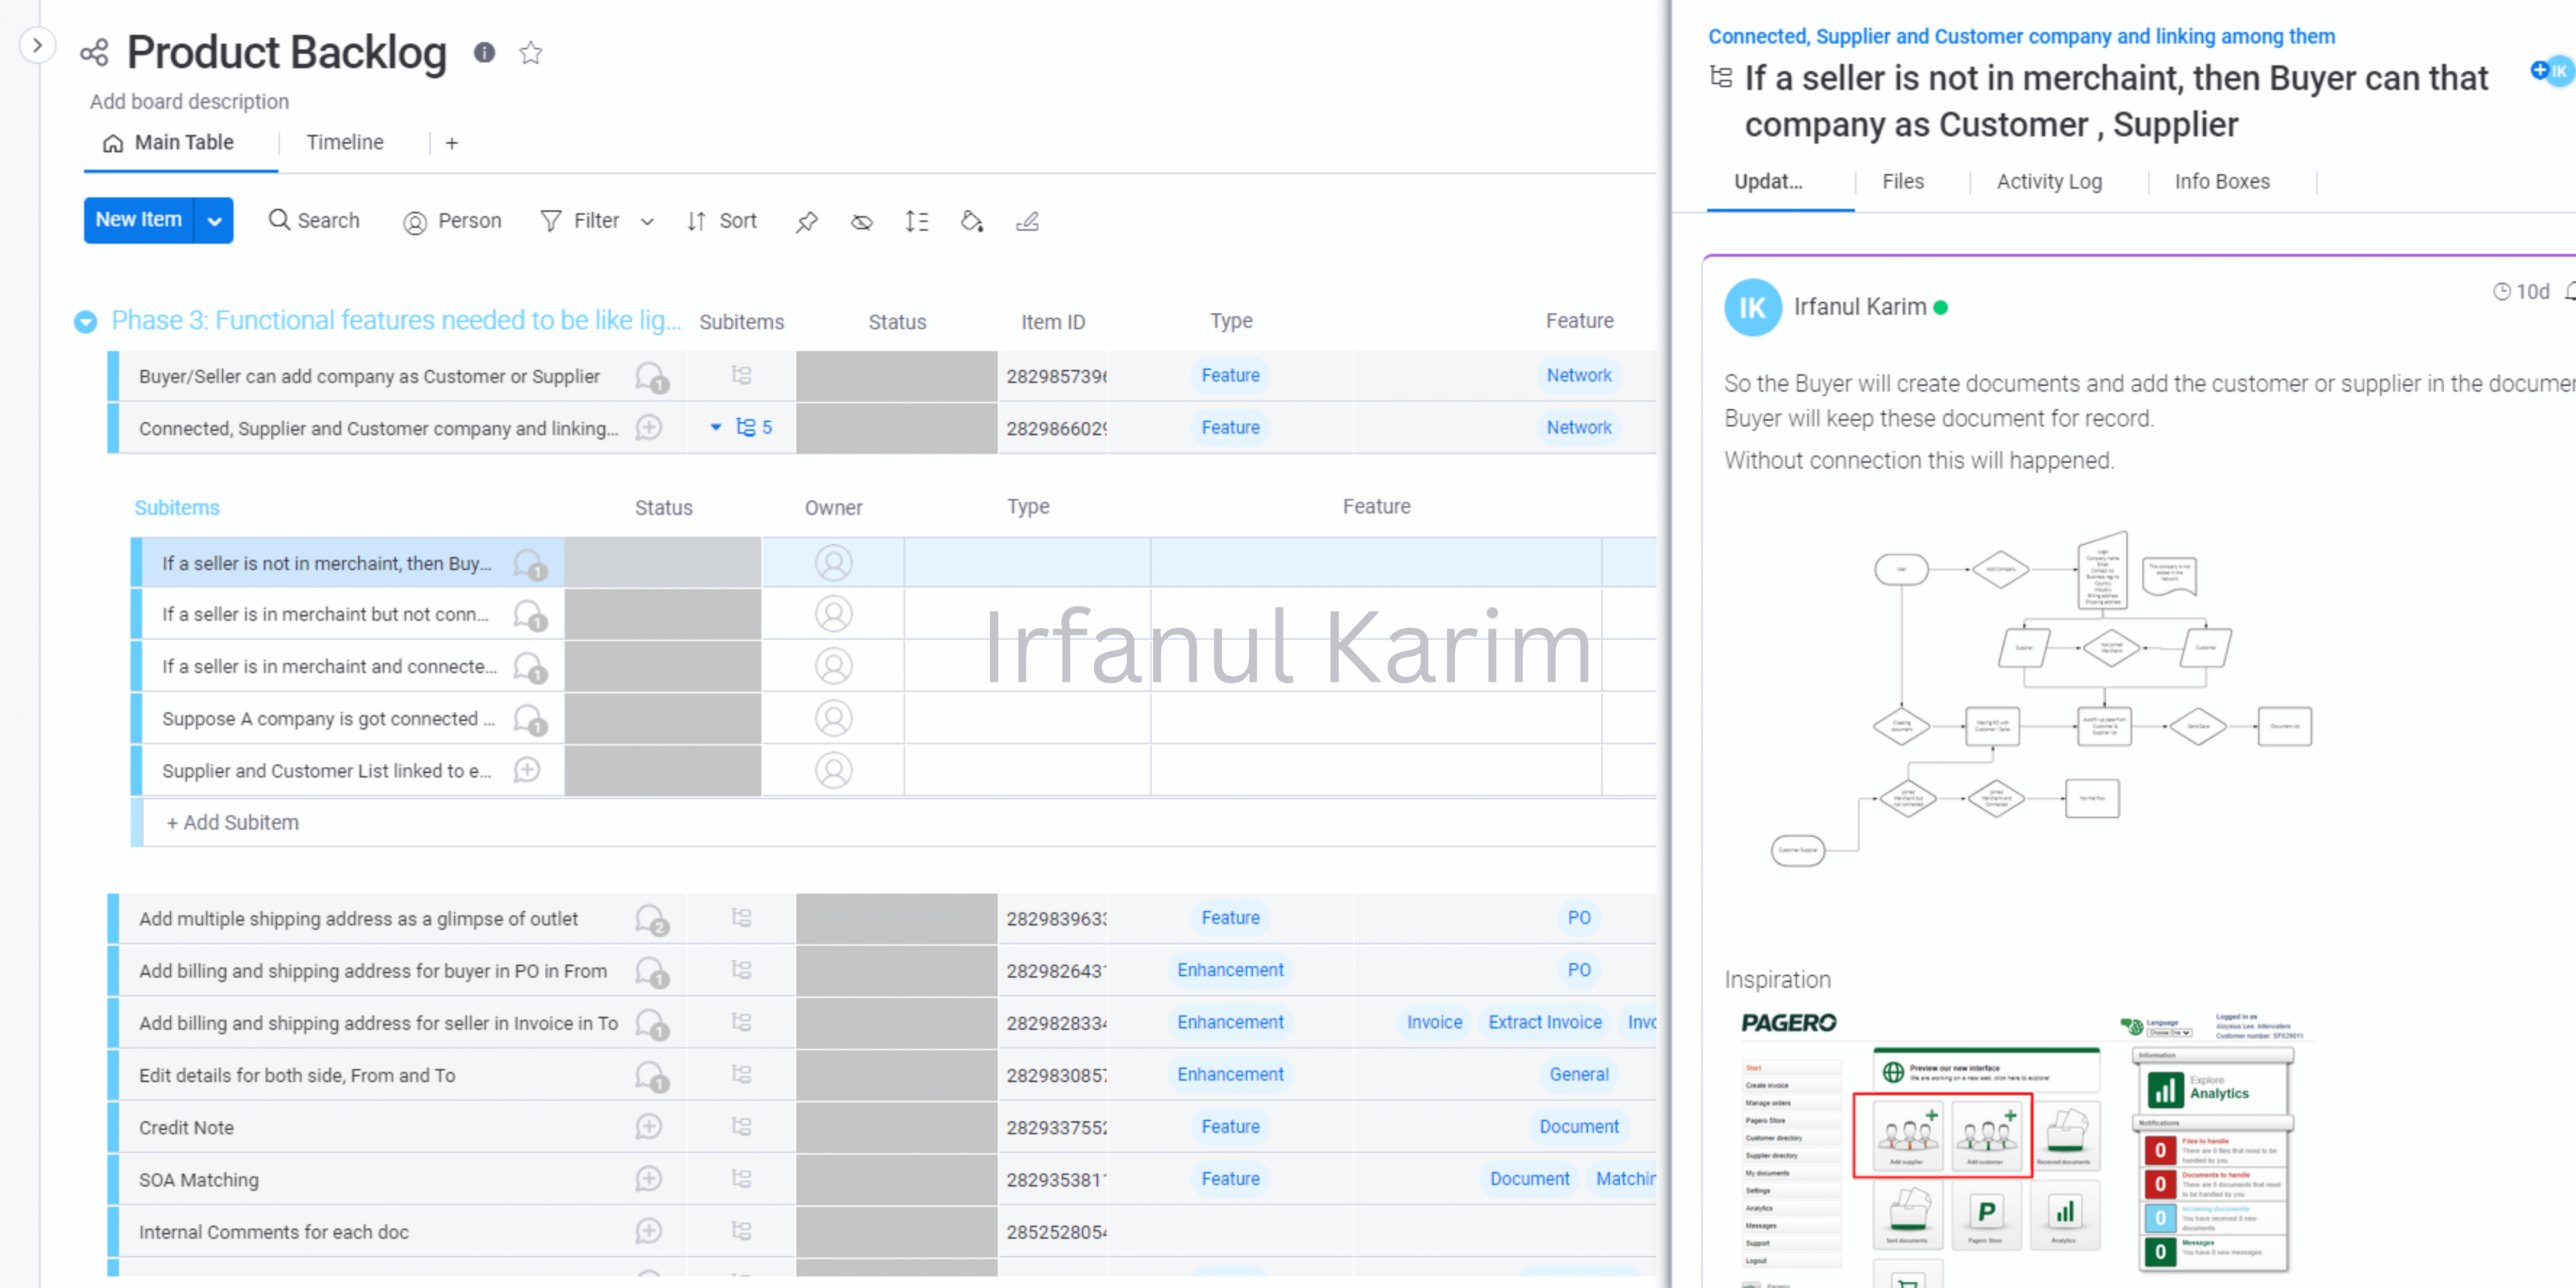Open subitems icon for Credit Note row

coord(741,1127)
